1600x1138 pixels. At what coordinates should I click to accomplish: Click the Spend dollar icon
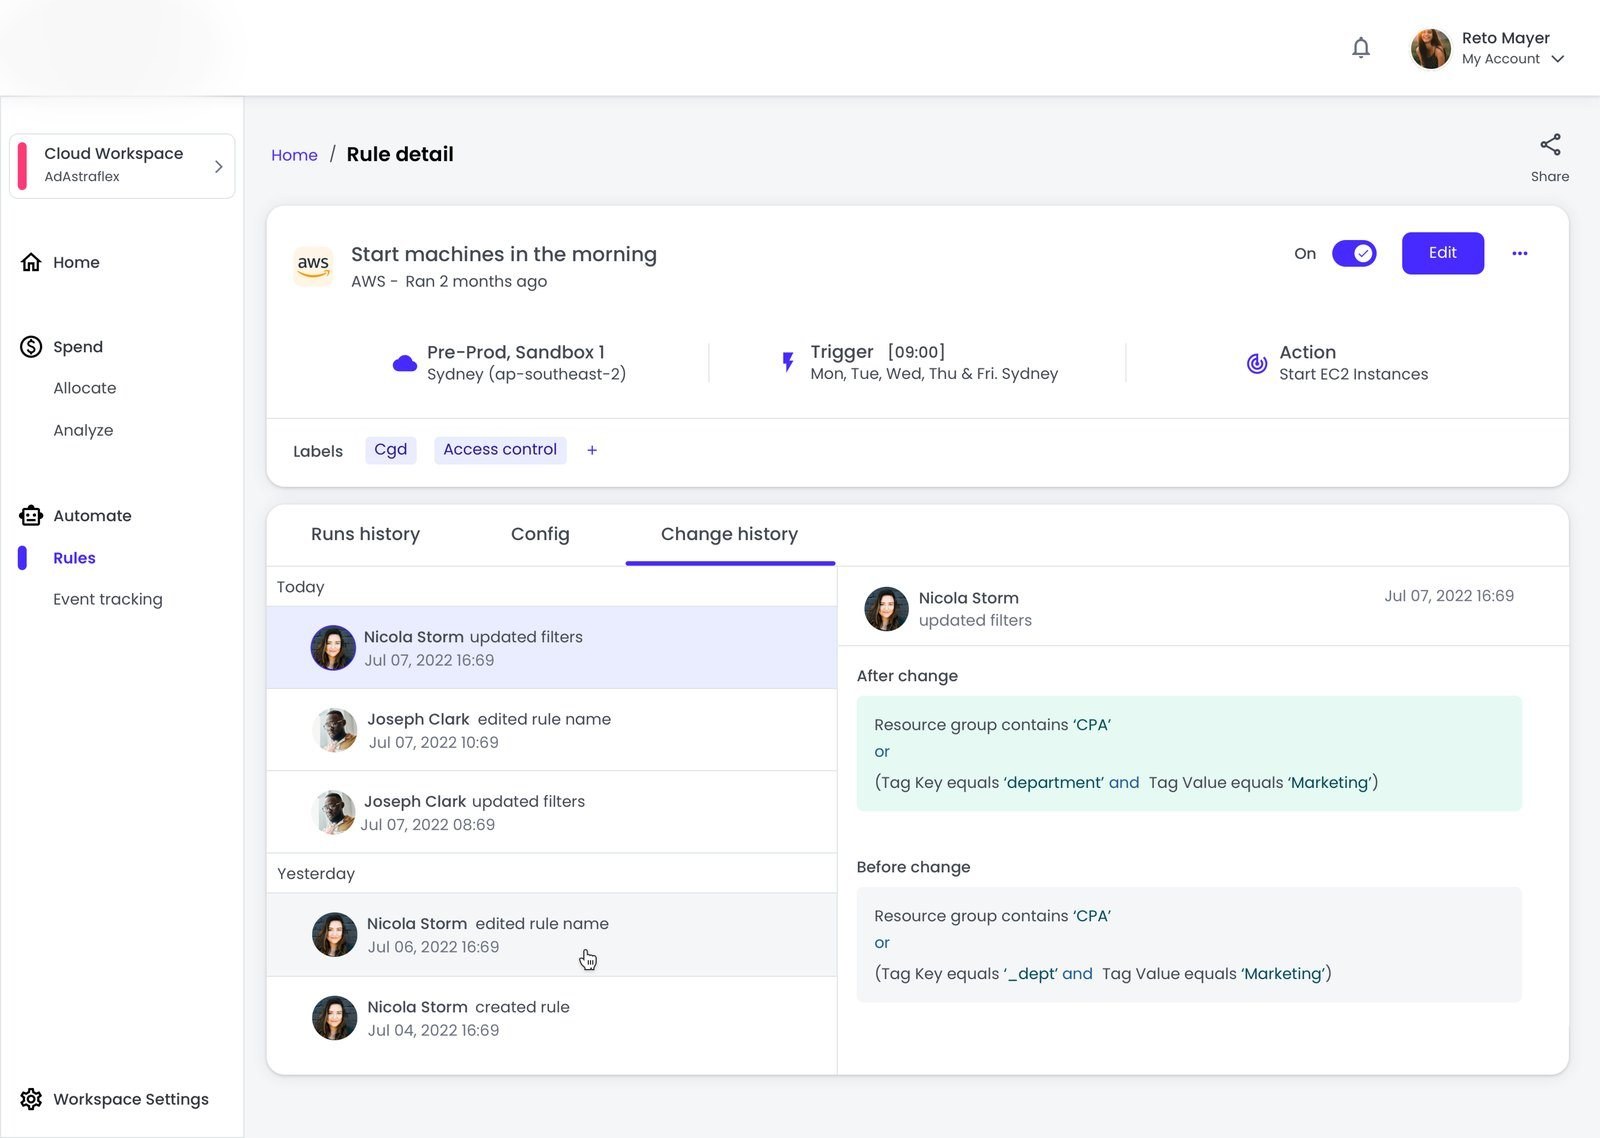31,346
